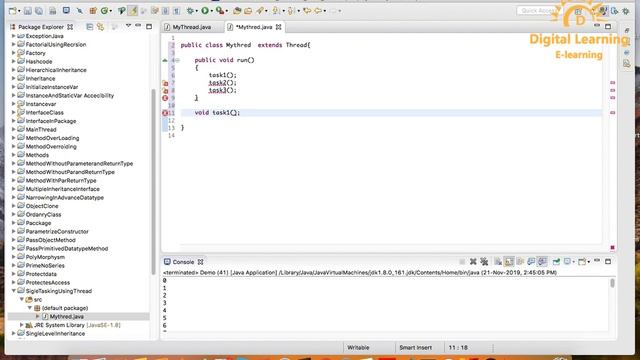Click the Save All icon
The width and height of the screenshot is (640, 360).
[39, 11]
